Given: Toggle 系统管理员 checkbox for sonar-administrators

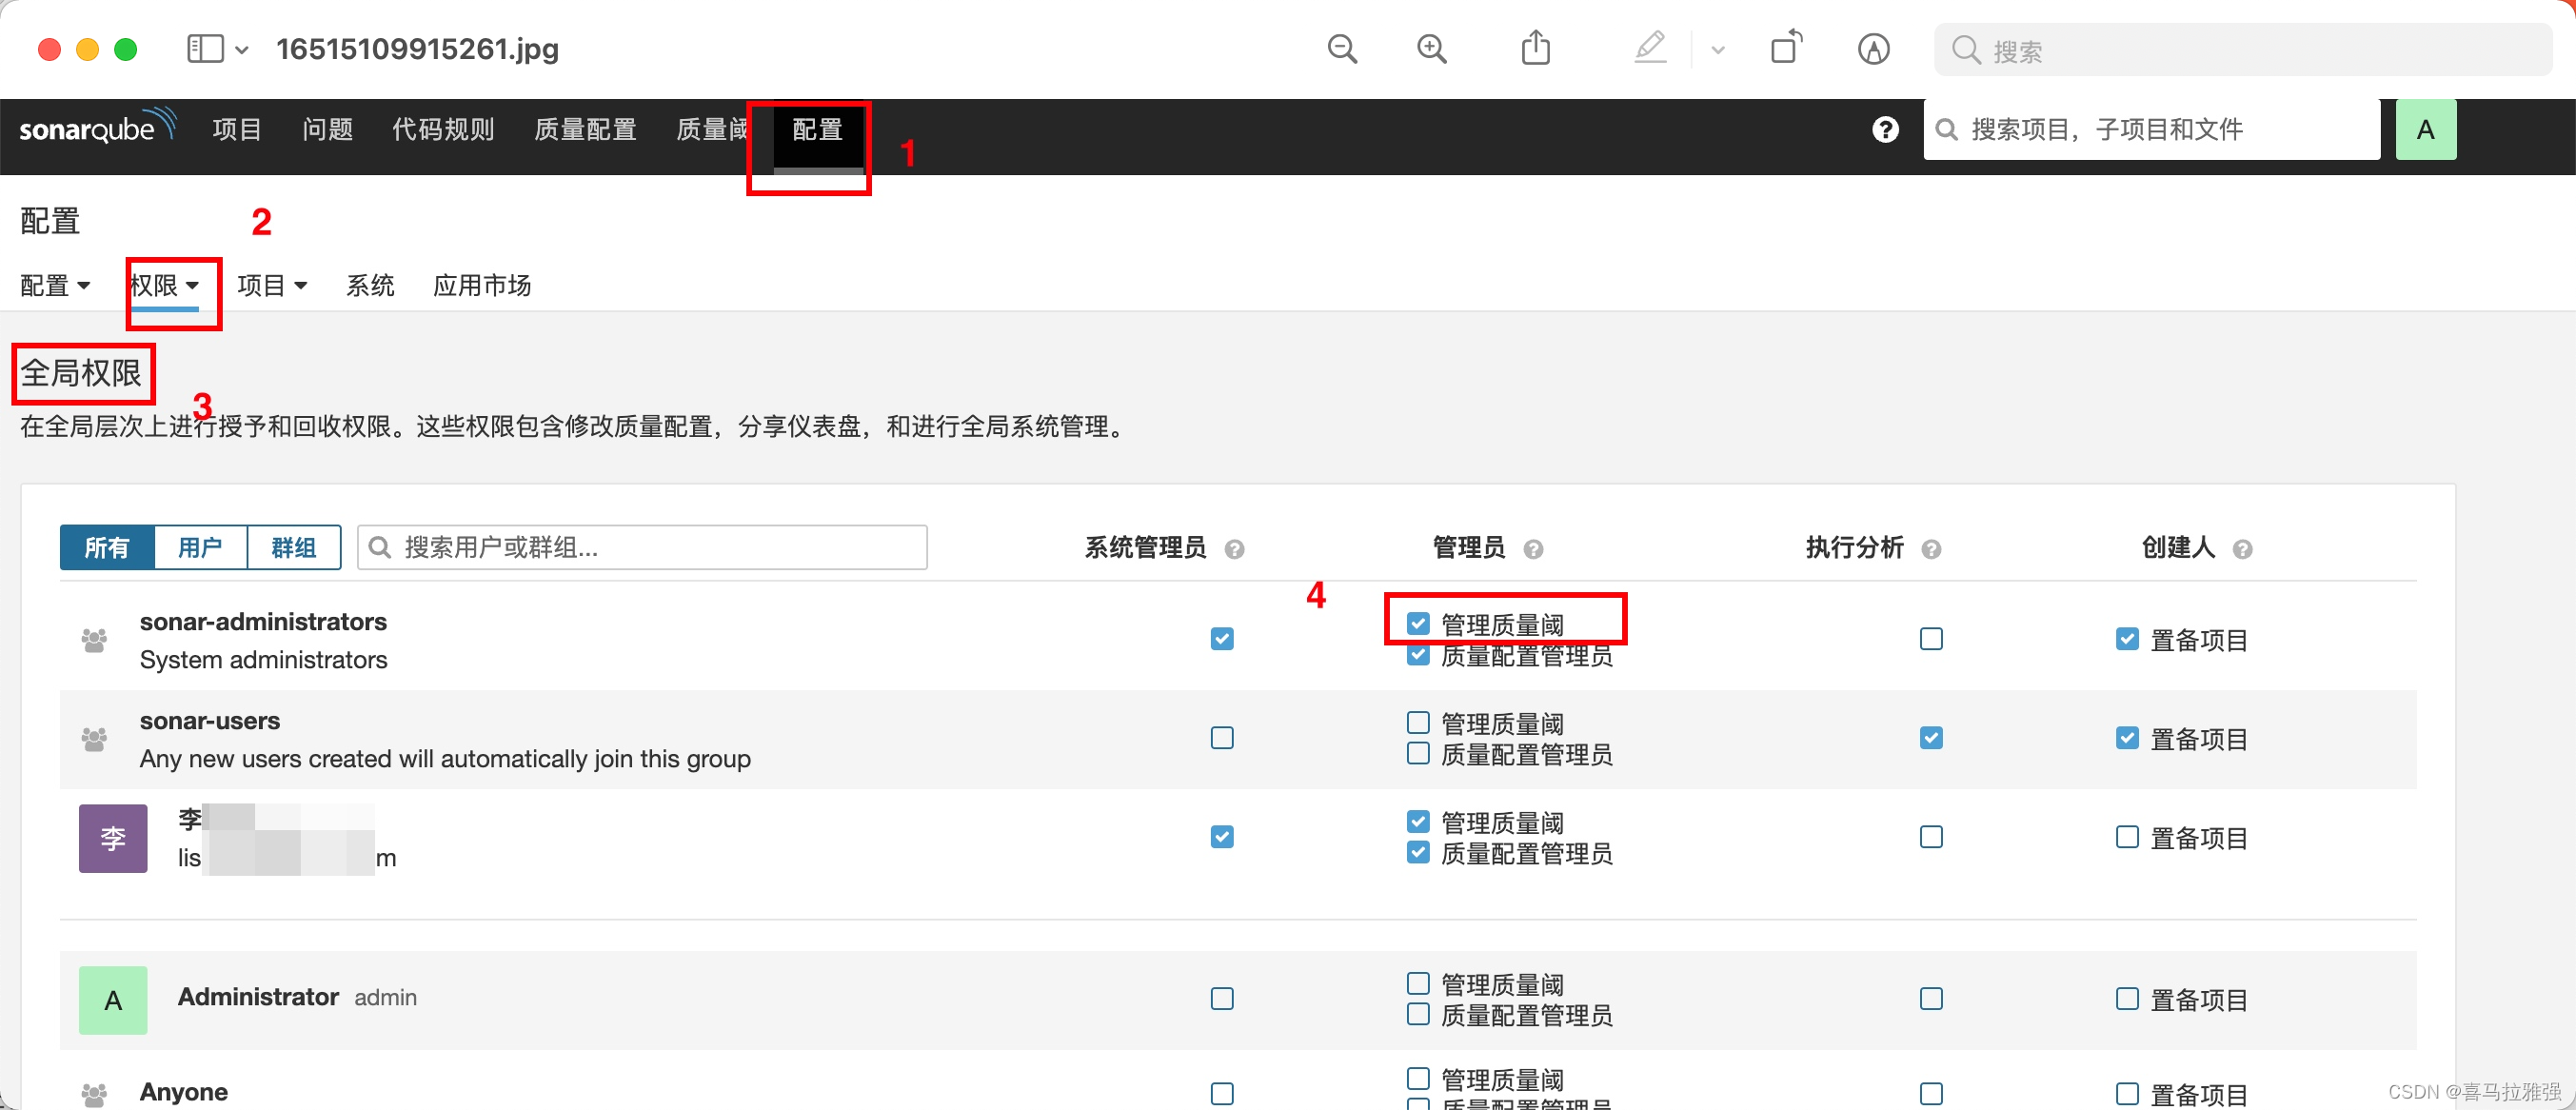Looking at the screenshot, I should pos(1221,639).
